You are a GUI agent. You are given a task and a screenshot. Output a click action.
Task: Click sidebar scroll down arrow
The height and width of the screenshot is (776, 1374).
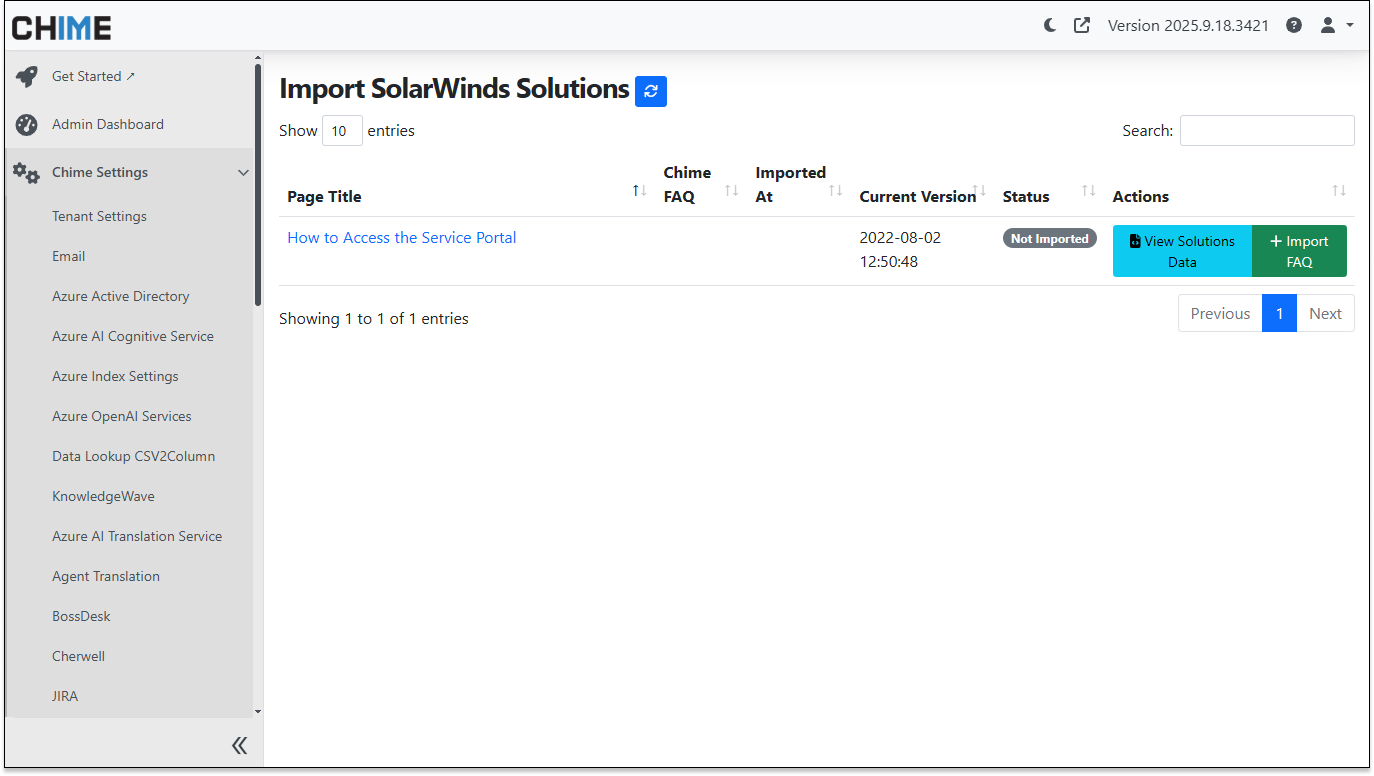coord(257,712)
